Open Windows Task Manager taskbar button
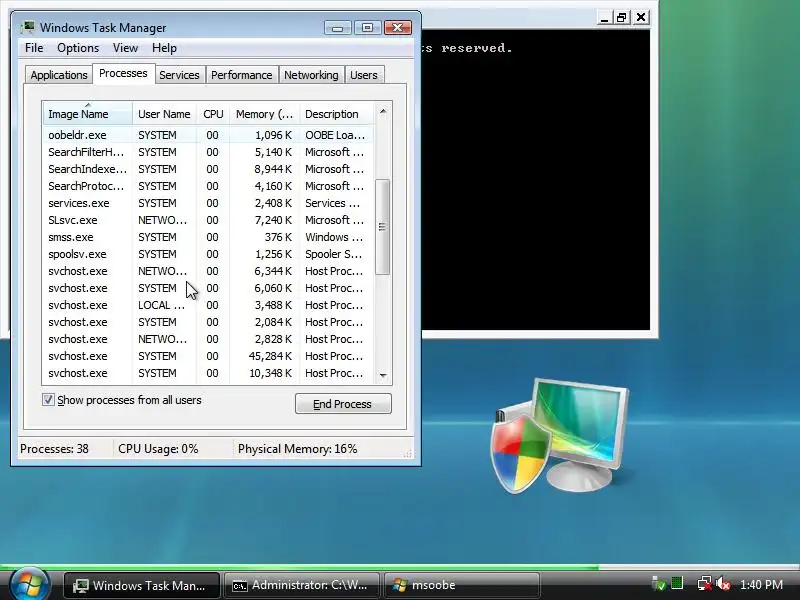Screen dimensions: 800x600 [x=142, y=585]
